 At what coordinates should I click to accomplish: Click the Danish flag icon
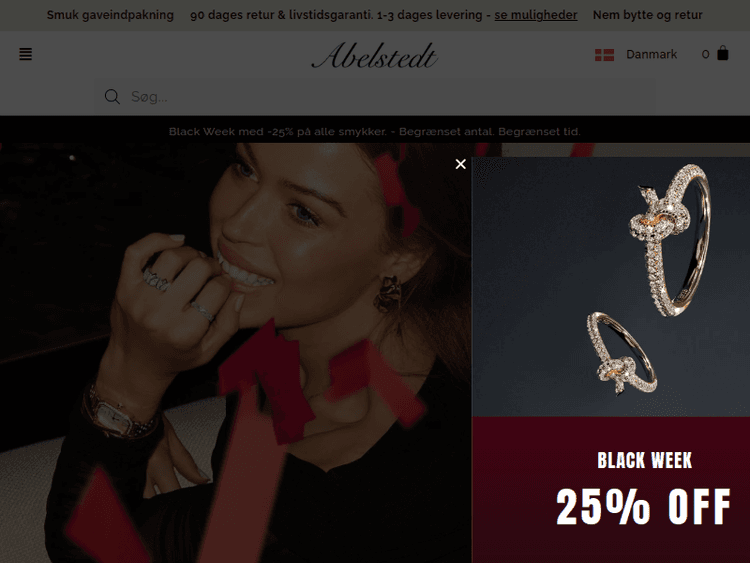coord(604,55)
